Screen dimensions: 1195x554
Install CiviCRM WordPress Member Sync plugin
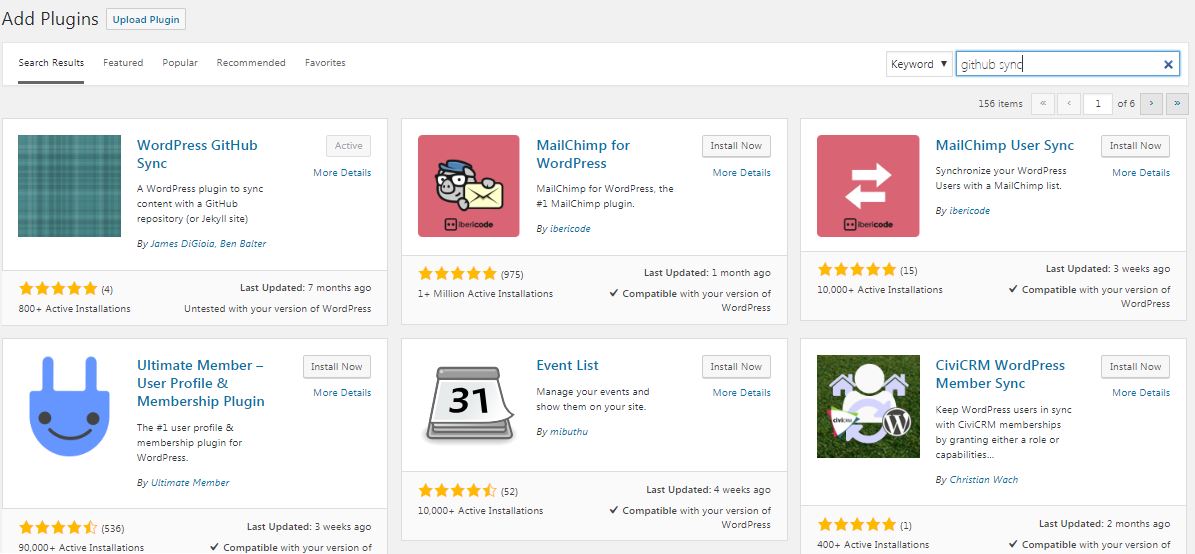point(1136,367)
